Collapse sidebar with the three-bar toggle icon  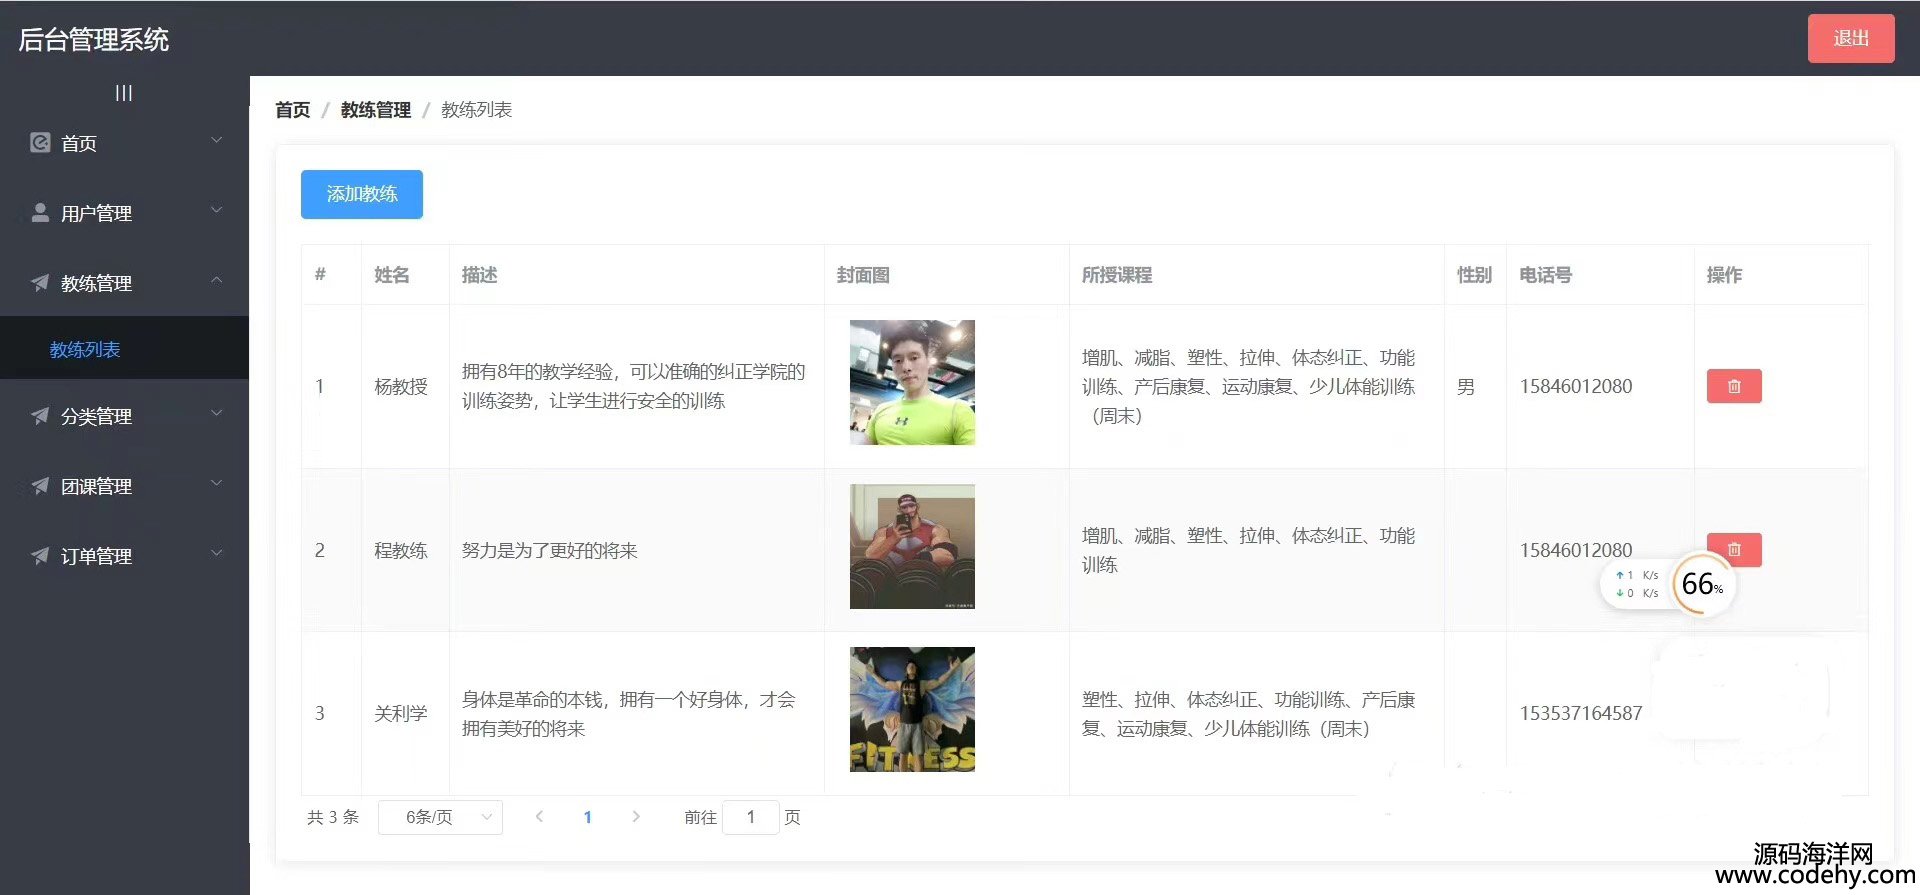(123, 93)
